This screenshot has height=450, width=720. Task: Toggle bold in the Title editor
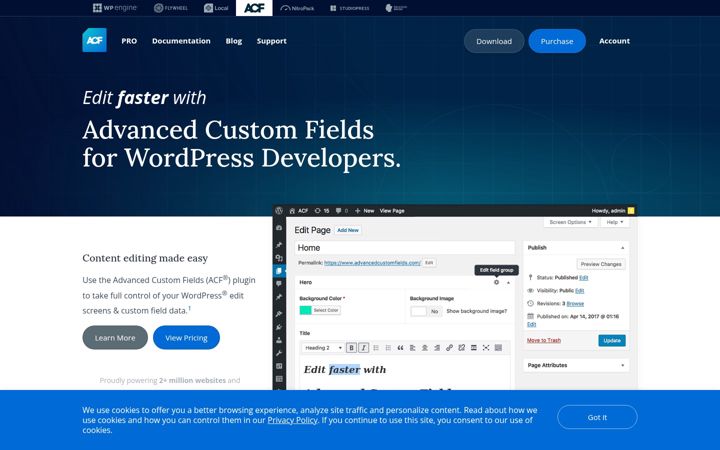351,348
